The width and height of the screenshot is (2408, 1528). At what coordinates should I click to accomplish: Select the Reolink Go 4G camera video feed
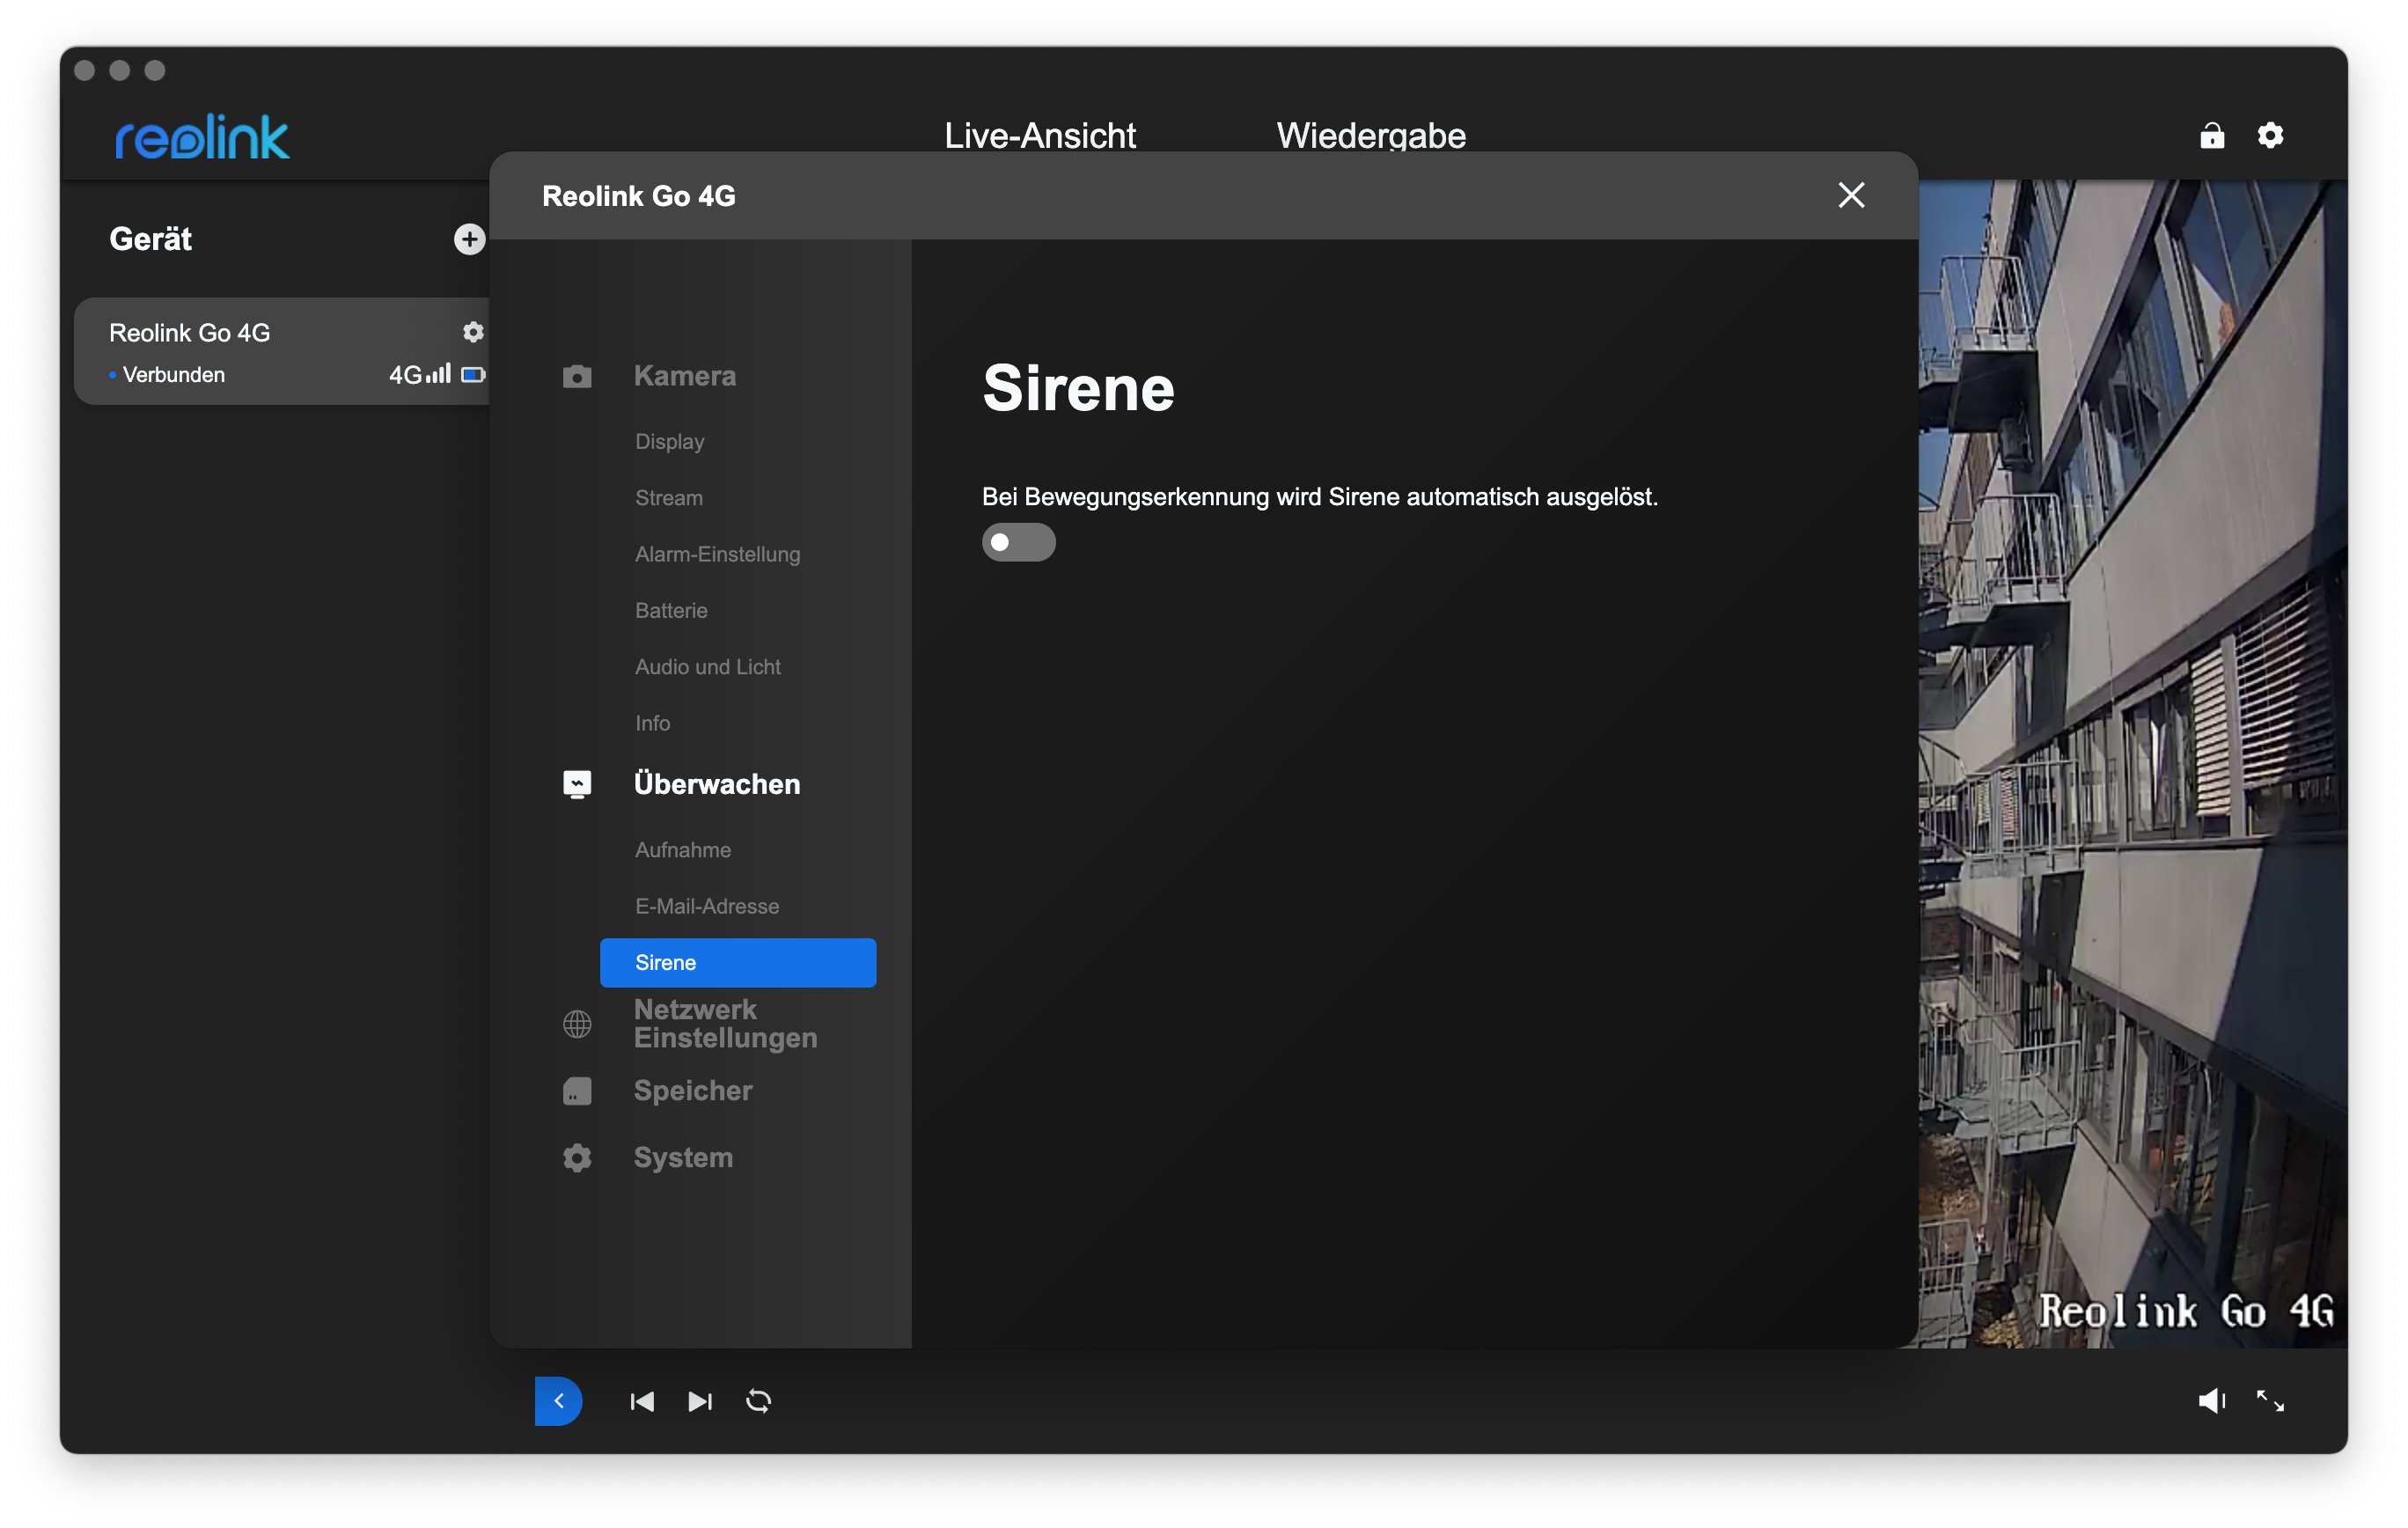point(2132,760)
